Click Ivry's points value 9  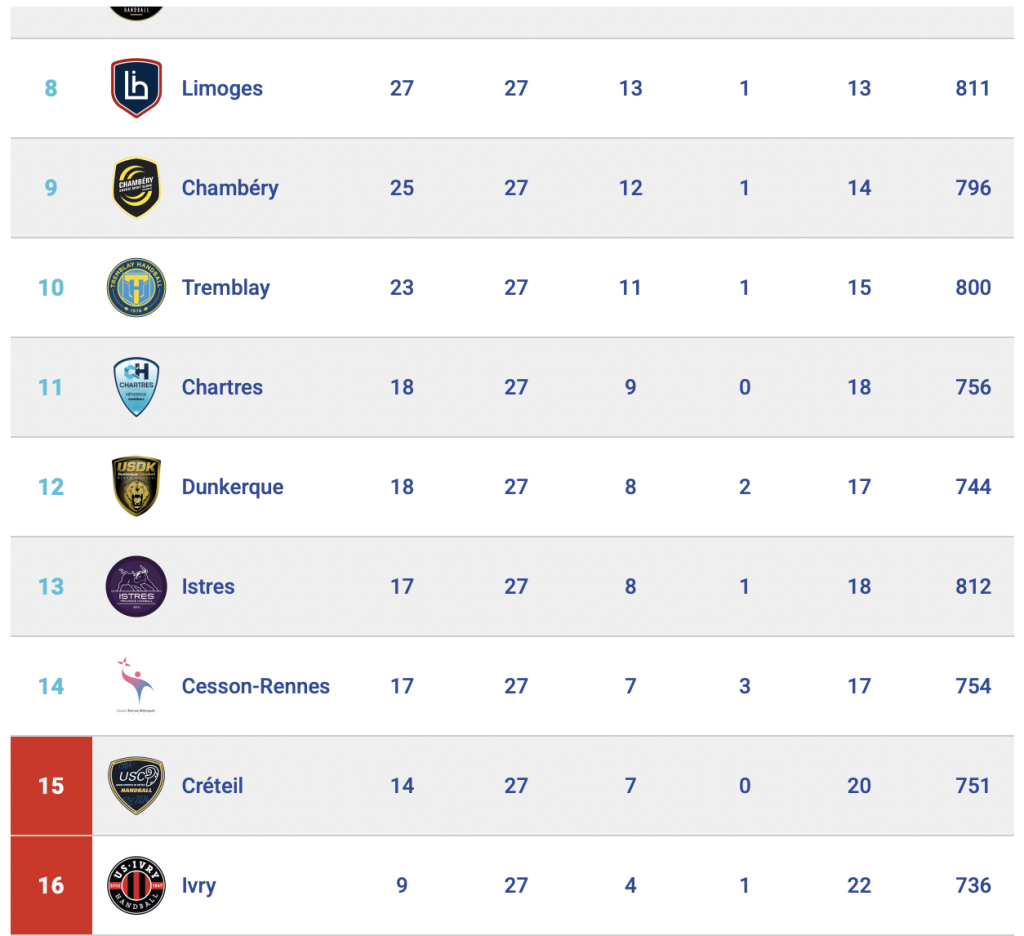(x=402, y=886)
